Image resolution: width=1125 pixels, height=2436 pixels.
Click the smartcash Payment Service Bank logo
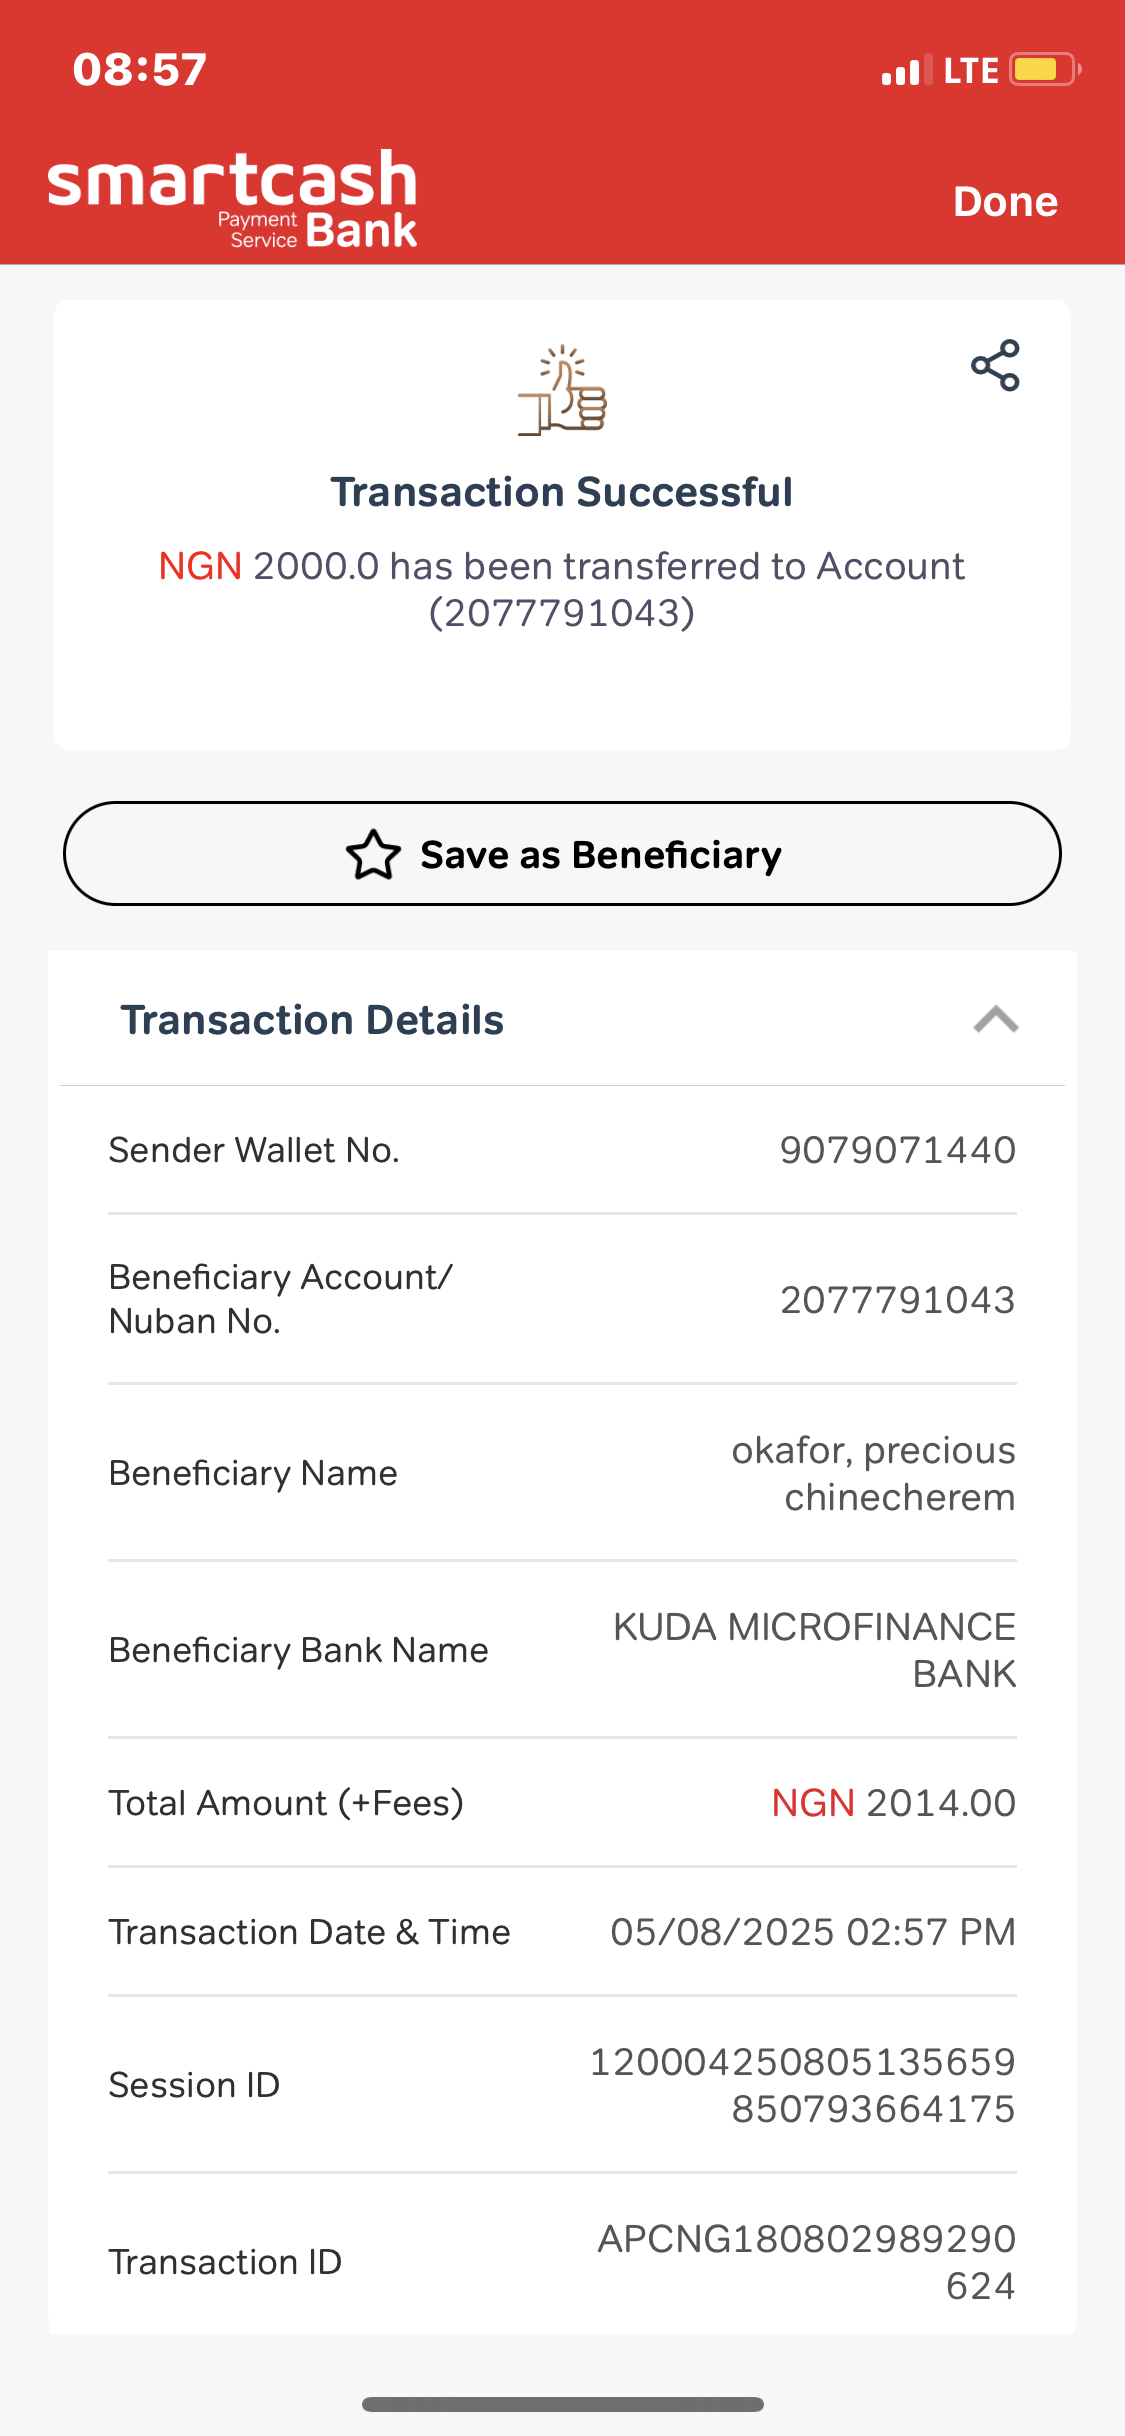(232, 198)
